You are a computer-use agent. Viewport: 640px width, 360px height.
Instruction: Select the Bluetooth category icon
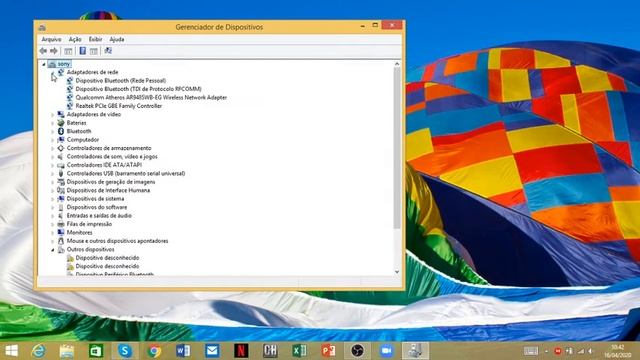pyautogui.click(x=61, y=131)
